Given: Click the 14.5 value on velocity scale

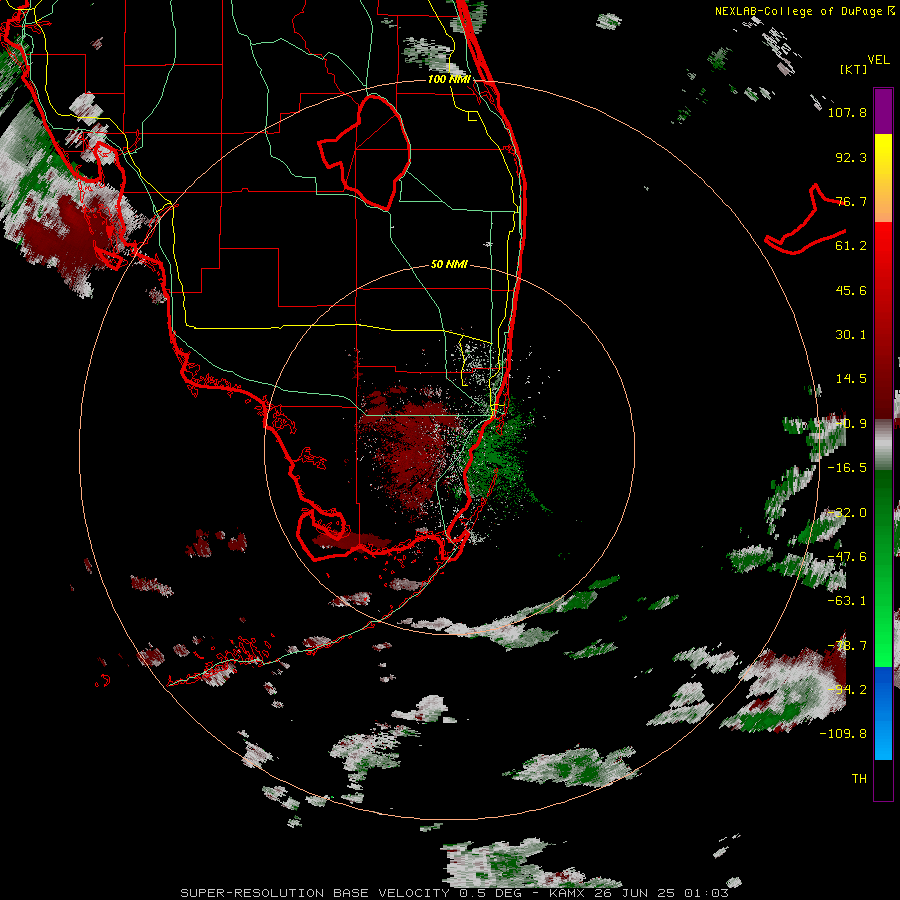Looking at the screenshot, I should [x=851, y=379].
